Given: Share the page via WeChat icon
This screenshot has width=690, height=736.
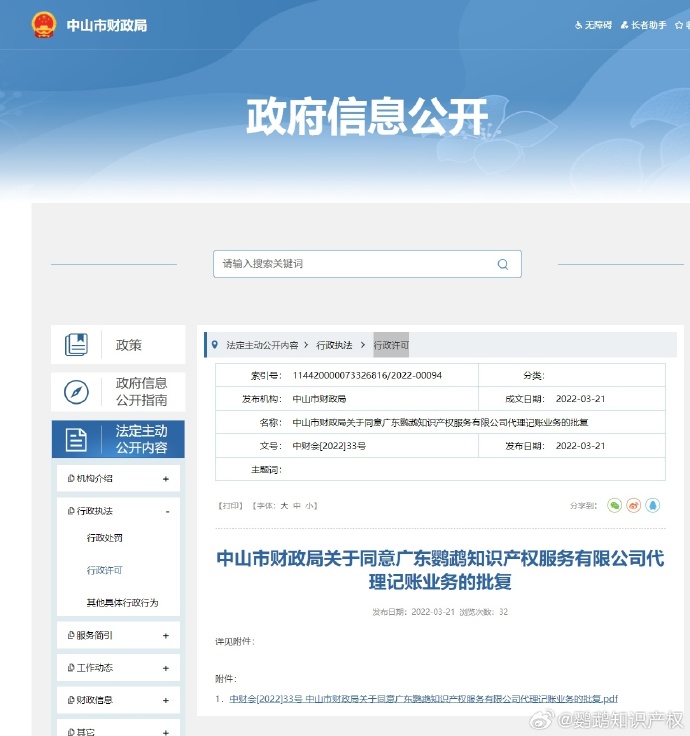Looking at the screenshot, I should coord(615,506).
